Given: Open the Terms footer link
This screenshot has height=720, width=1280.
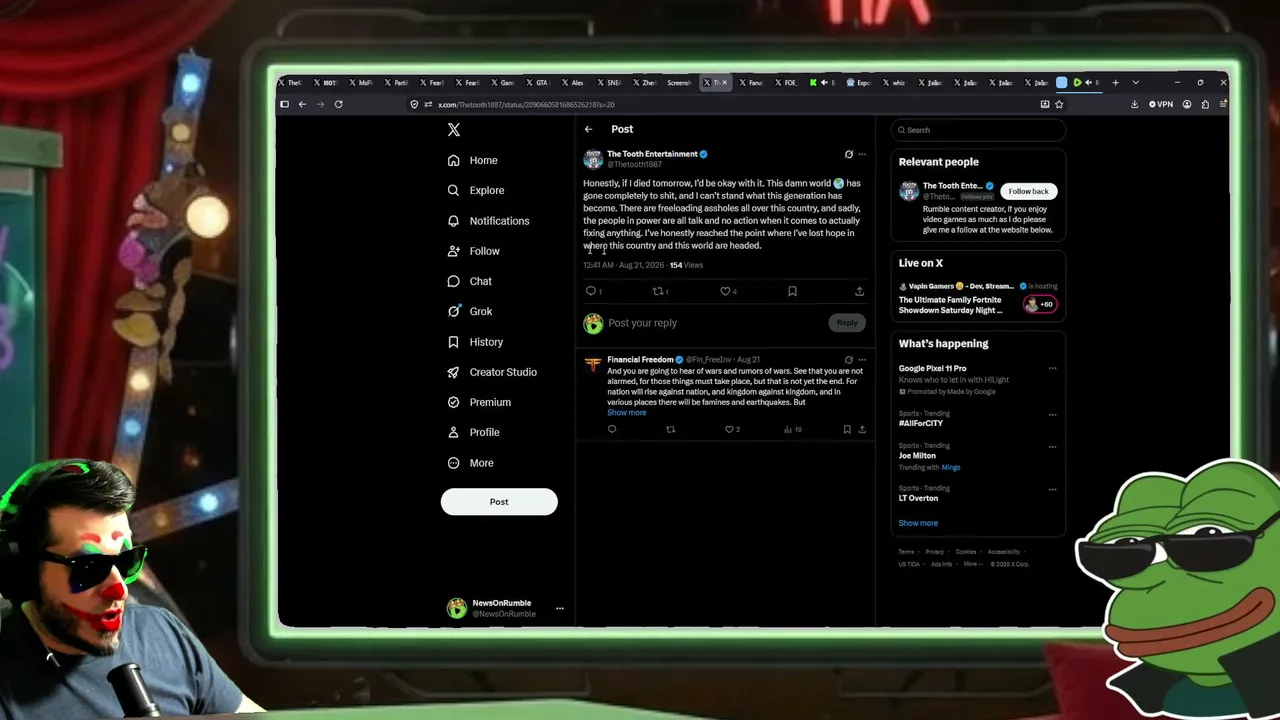Looking at the screenshot, I should click(x=906, y=552).
